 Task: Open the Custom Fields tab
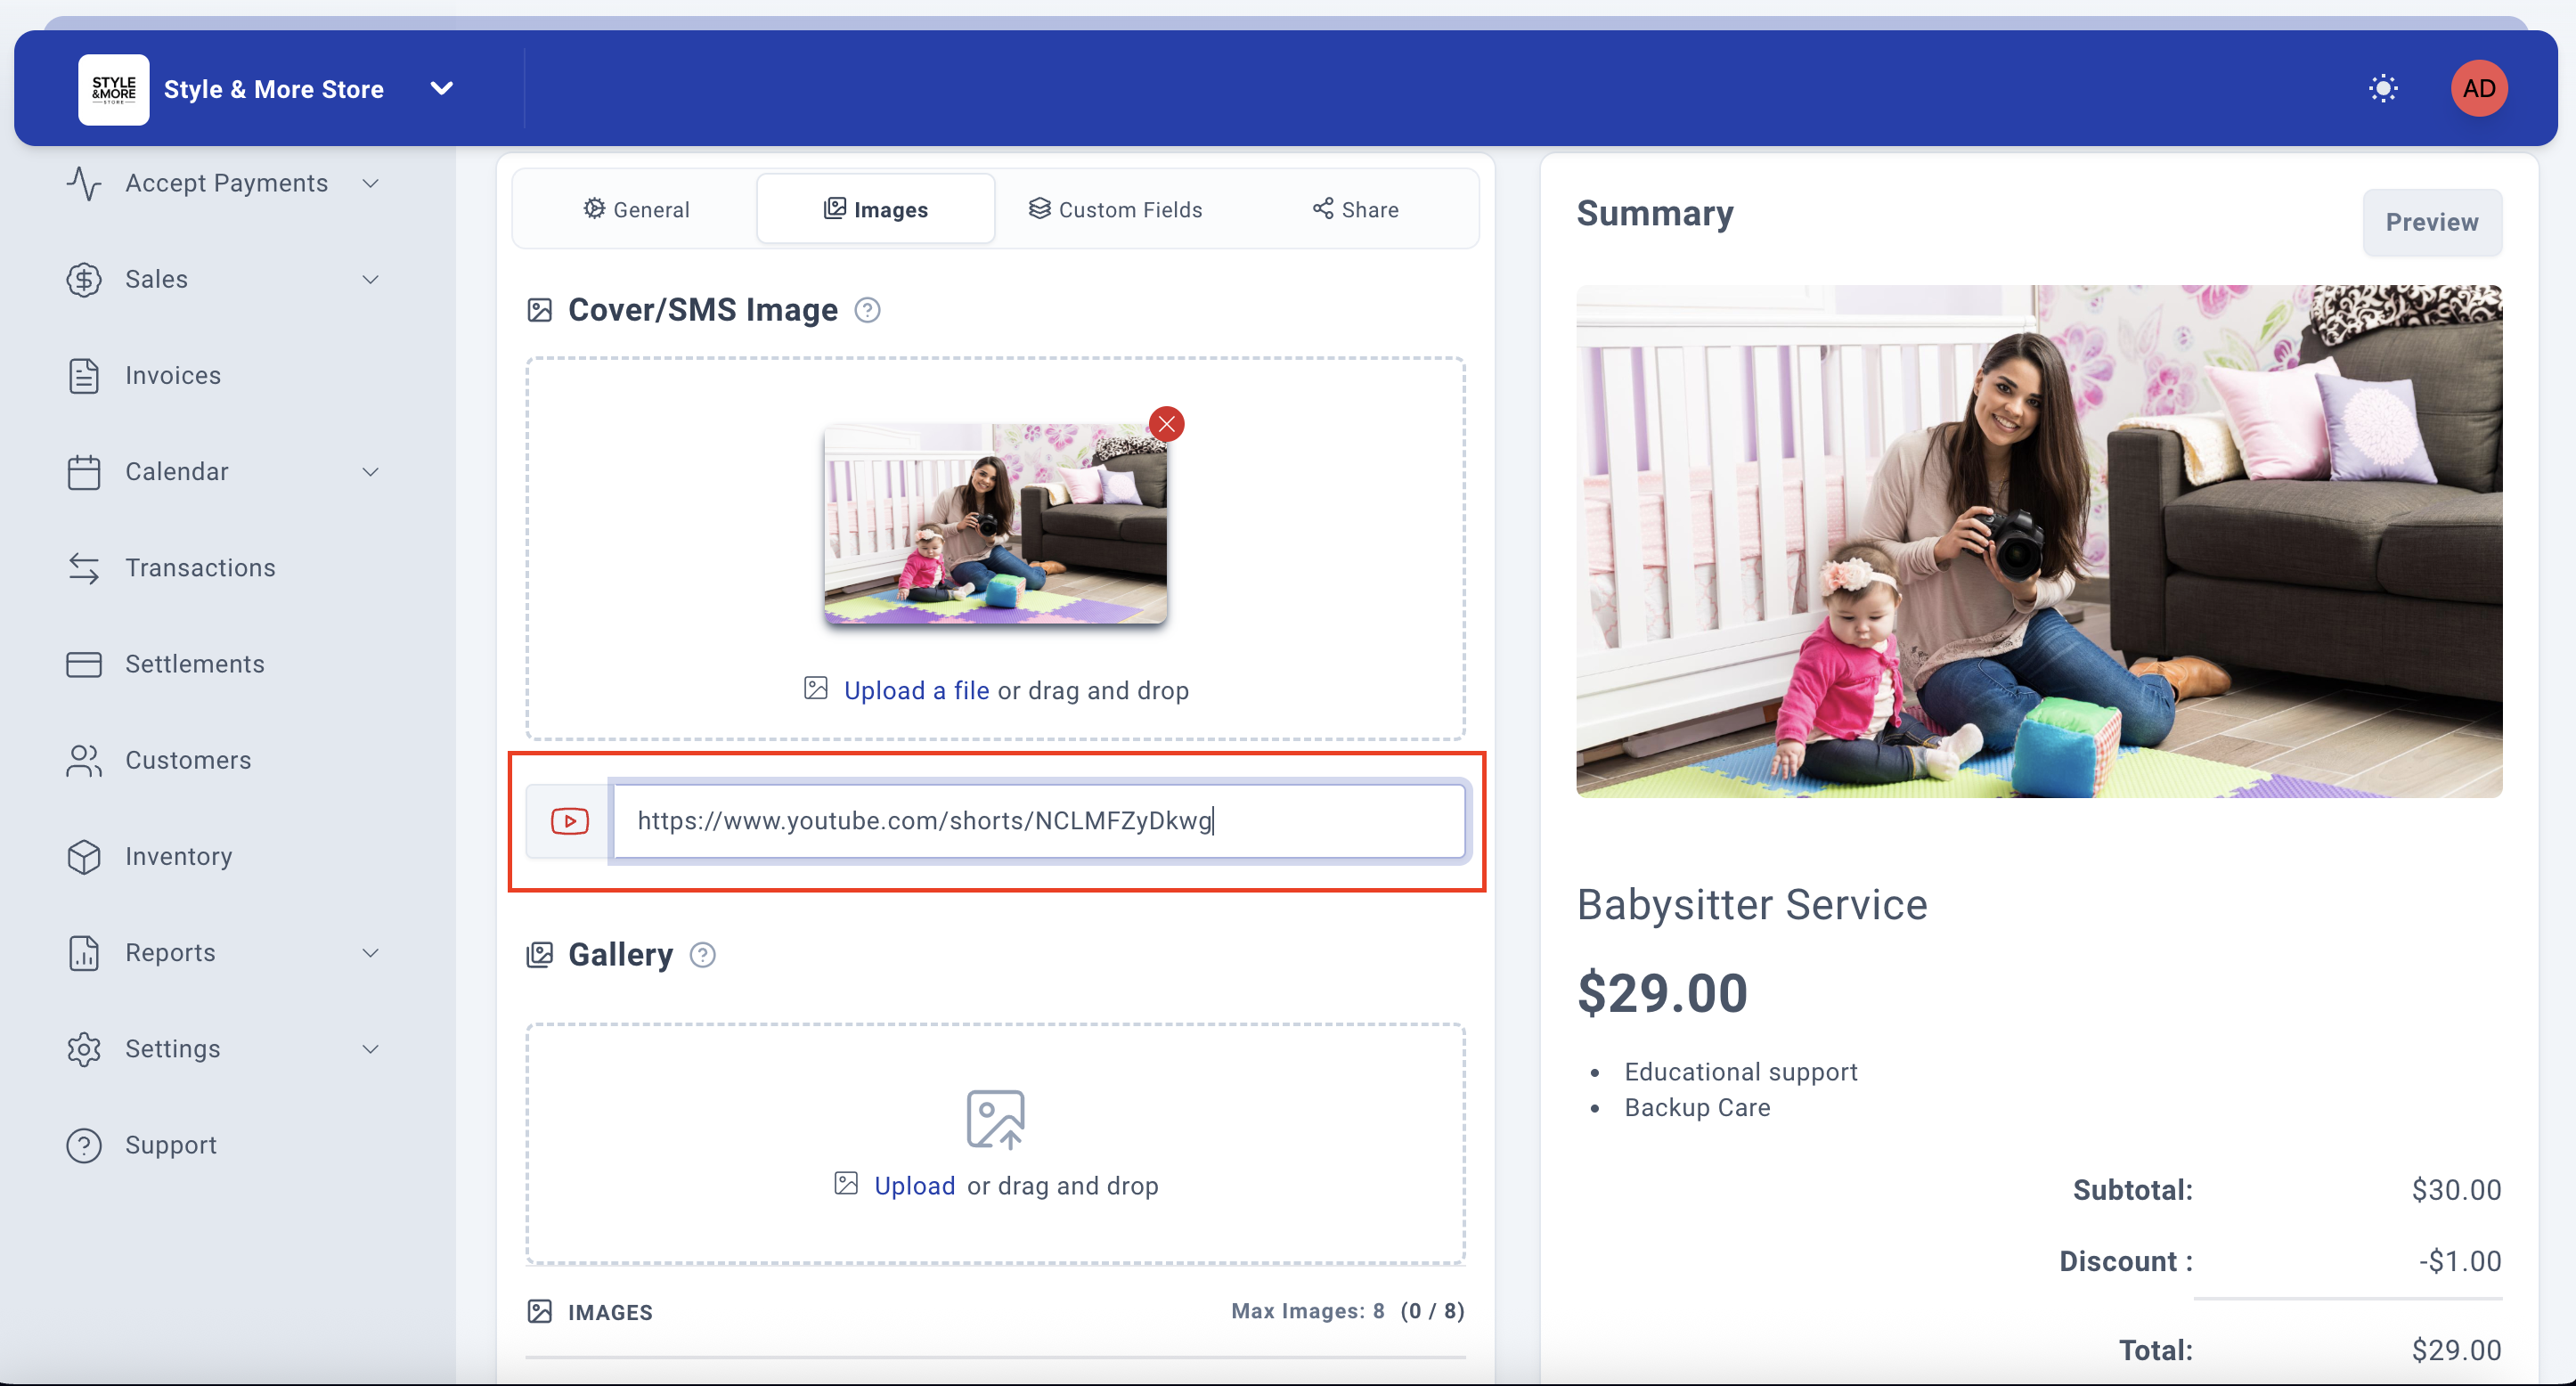coord(1115,209)
